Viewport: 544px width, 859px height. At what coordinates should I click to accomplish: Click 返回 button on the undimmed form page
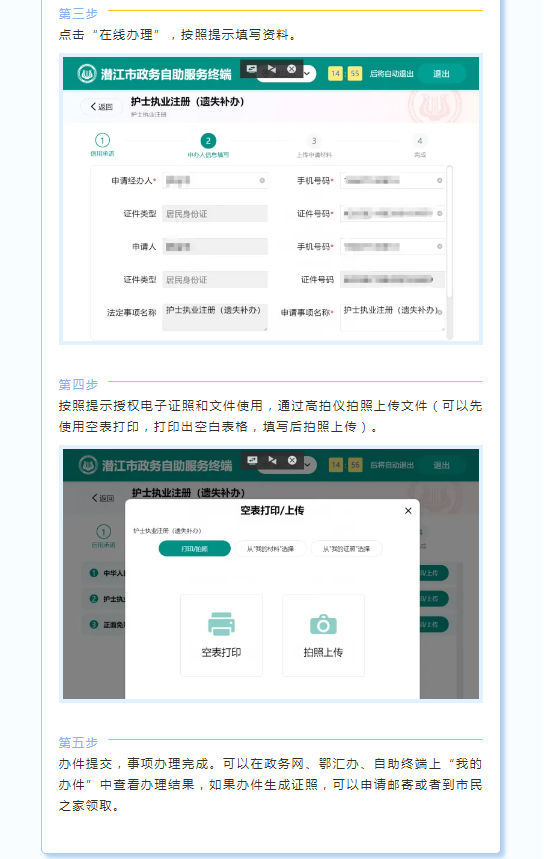click(101, 107)
